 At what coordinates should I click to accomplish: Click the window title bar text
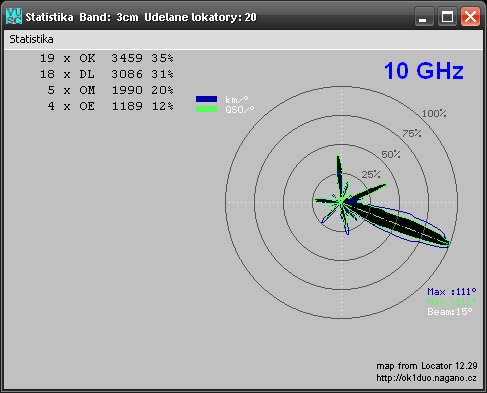point(141,17)
